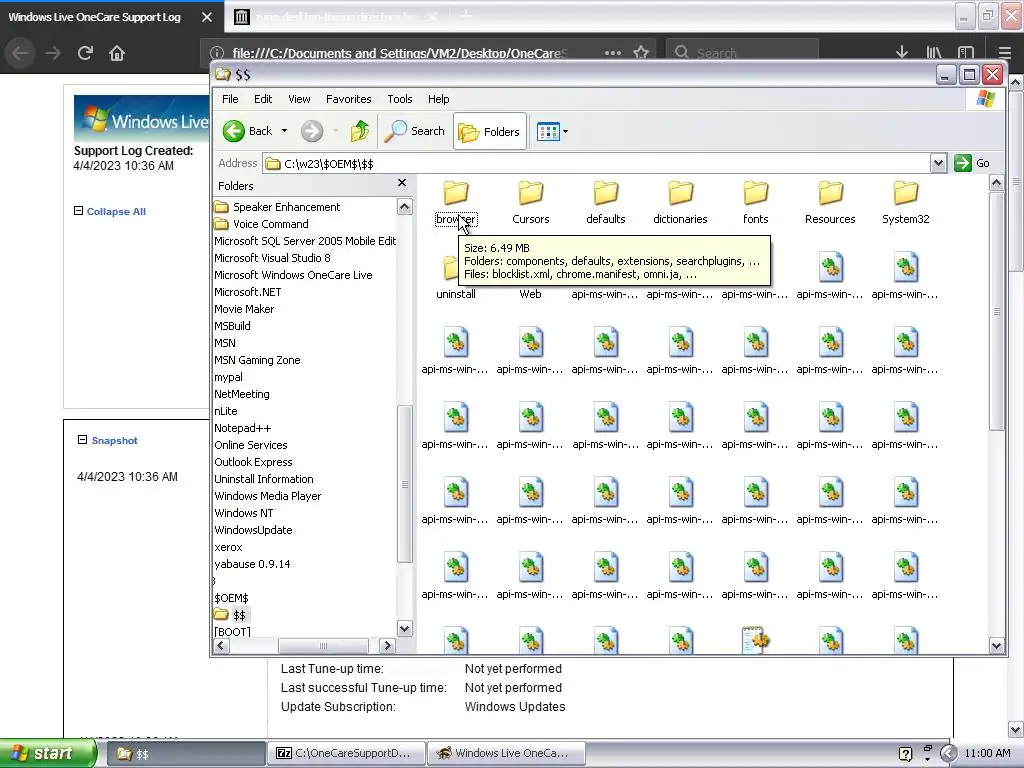This screenshot has width=1024, height=768.
Task: Select yabause 0.9.14 tree item
Action: point(252,564)
